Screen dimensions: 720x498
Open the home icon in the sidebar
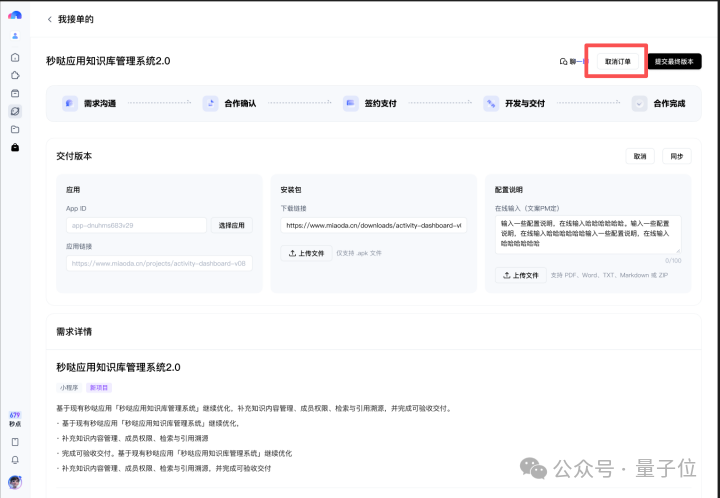pyautogui.click(x=15, y=57)
